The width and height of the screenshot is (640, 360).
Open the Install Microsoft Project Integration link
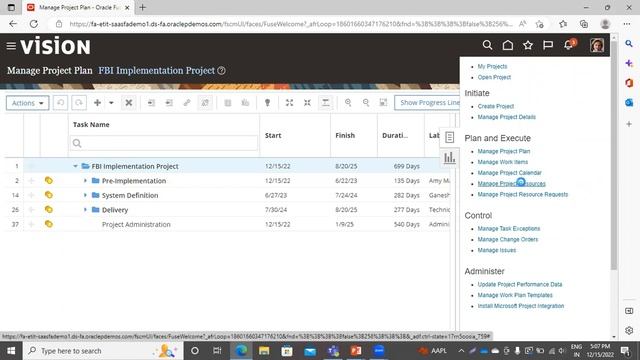pos(521,306)
